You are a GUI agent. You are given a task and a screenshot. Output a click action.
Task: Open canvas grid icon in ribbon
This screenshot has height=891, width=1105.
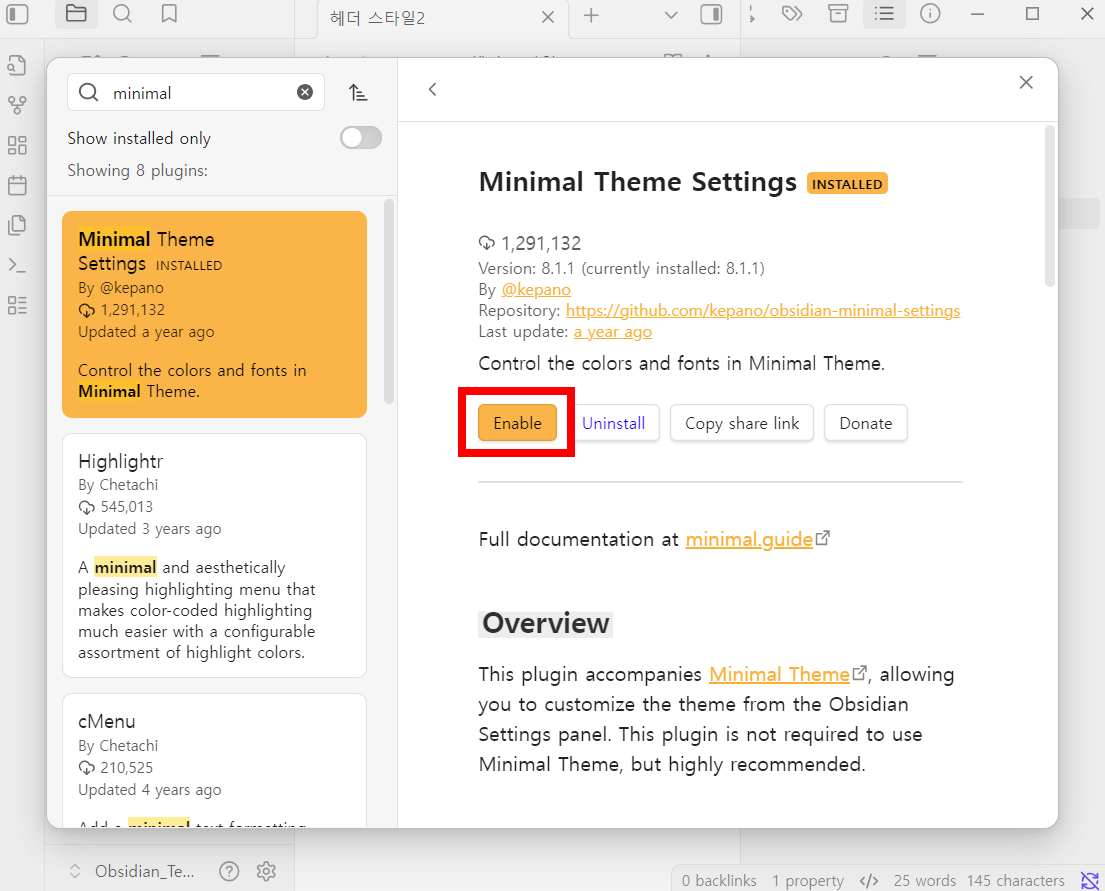[17, 145]
